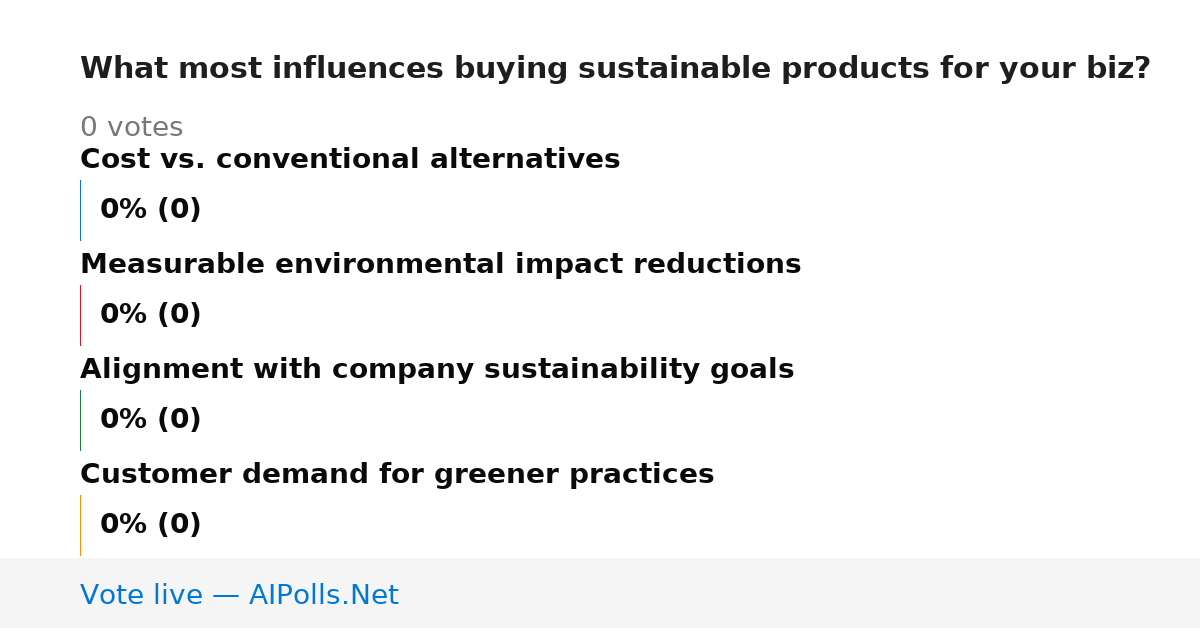Screen dimensions: 1200x628
Task: Click the word 'AIPolls.Net' in footer
Action: [x=324, y=596]
